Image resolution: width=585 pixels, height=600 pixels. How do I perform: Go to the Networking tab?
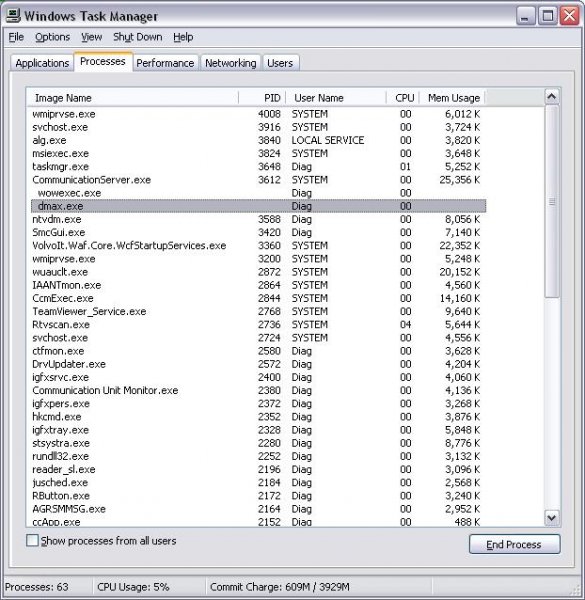pyautogui.click(x=231, y=63)
